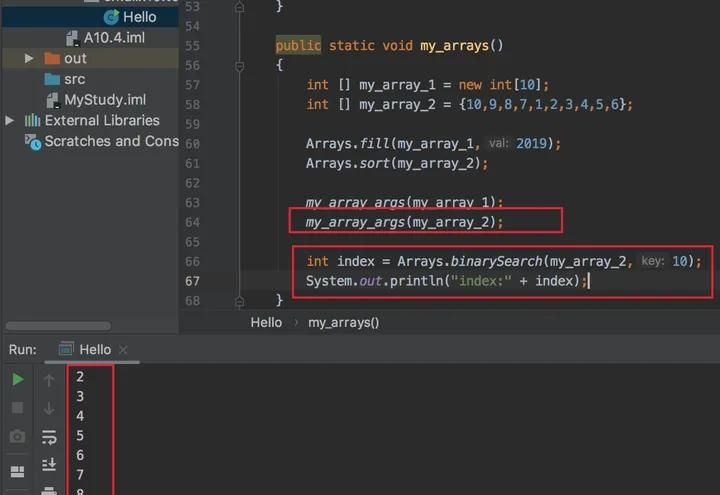Image resolution: width=720 pixels, height=495 pixels.
Task: Expand the 'out' folder in project tree
Action: tap(29, 59)
